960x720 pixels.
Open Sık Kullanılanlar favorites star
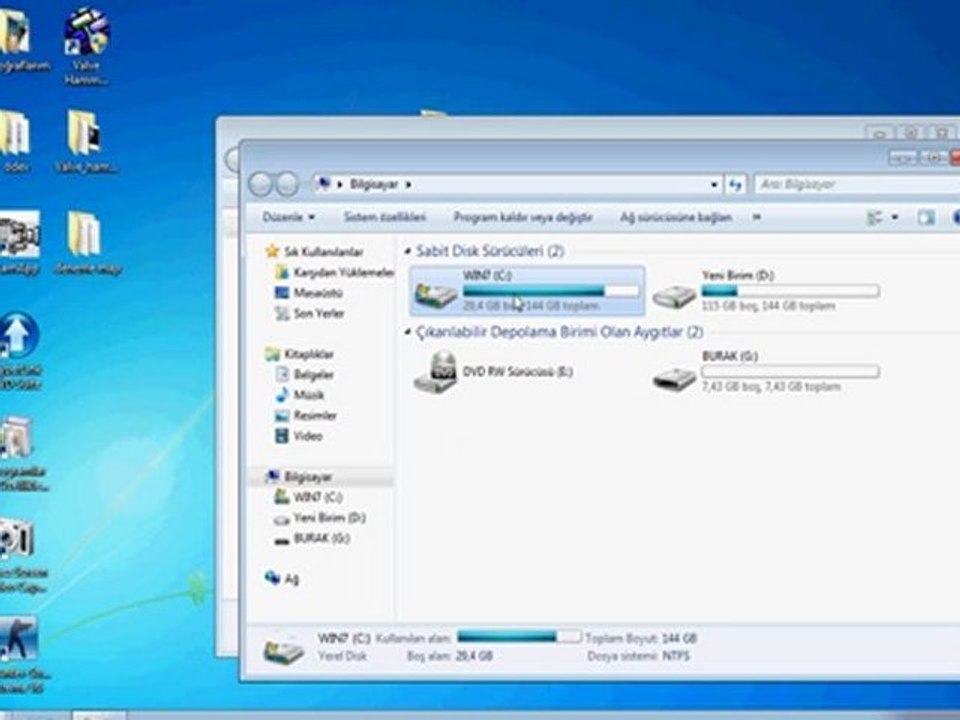pos(272,251)
